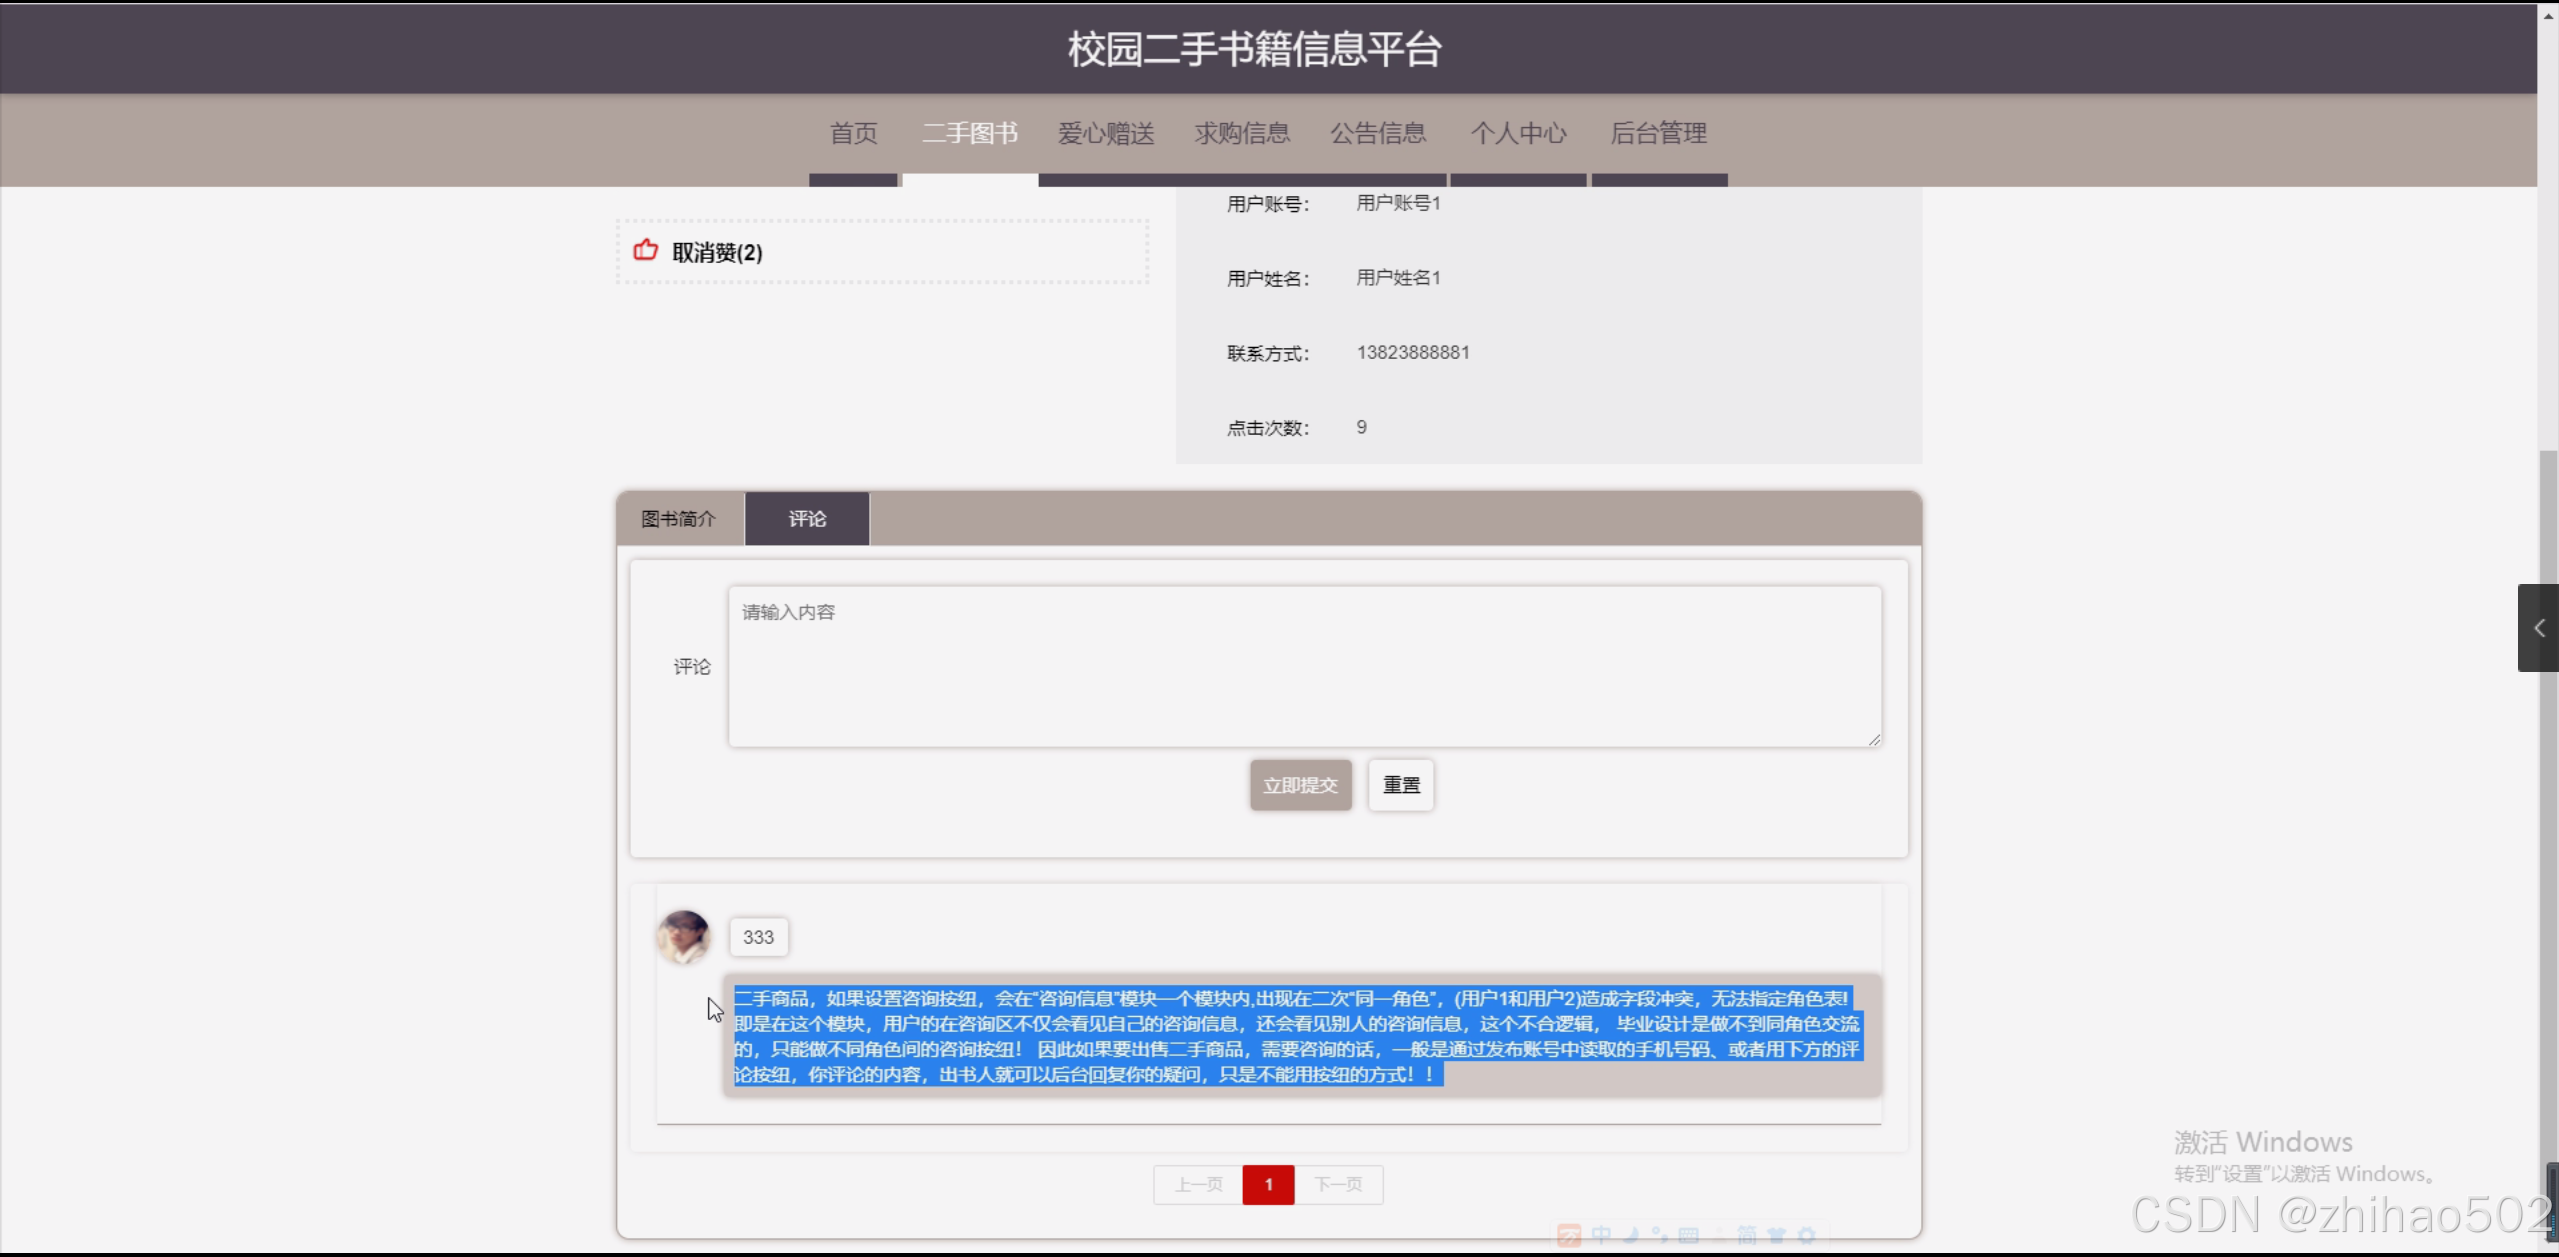The width and height of the screenshot is (2559, 1257).
Task: Click the red thumbs-up like icon
Action: [x=645, y=250]
